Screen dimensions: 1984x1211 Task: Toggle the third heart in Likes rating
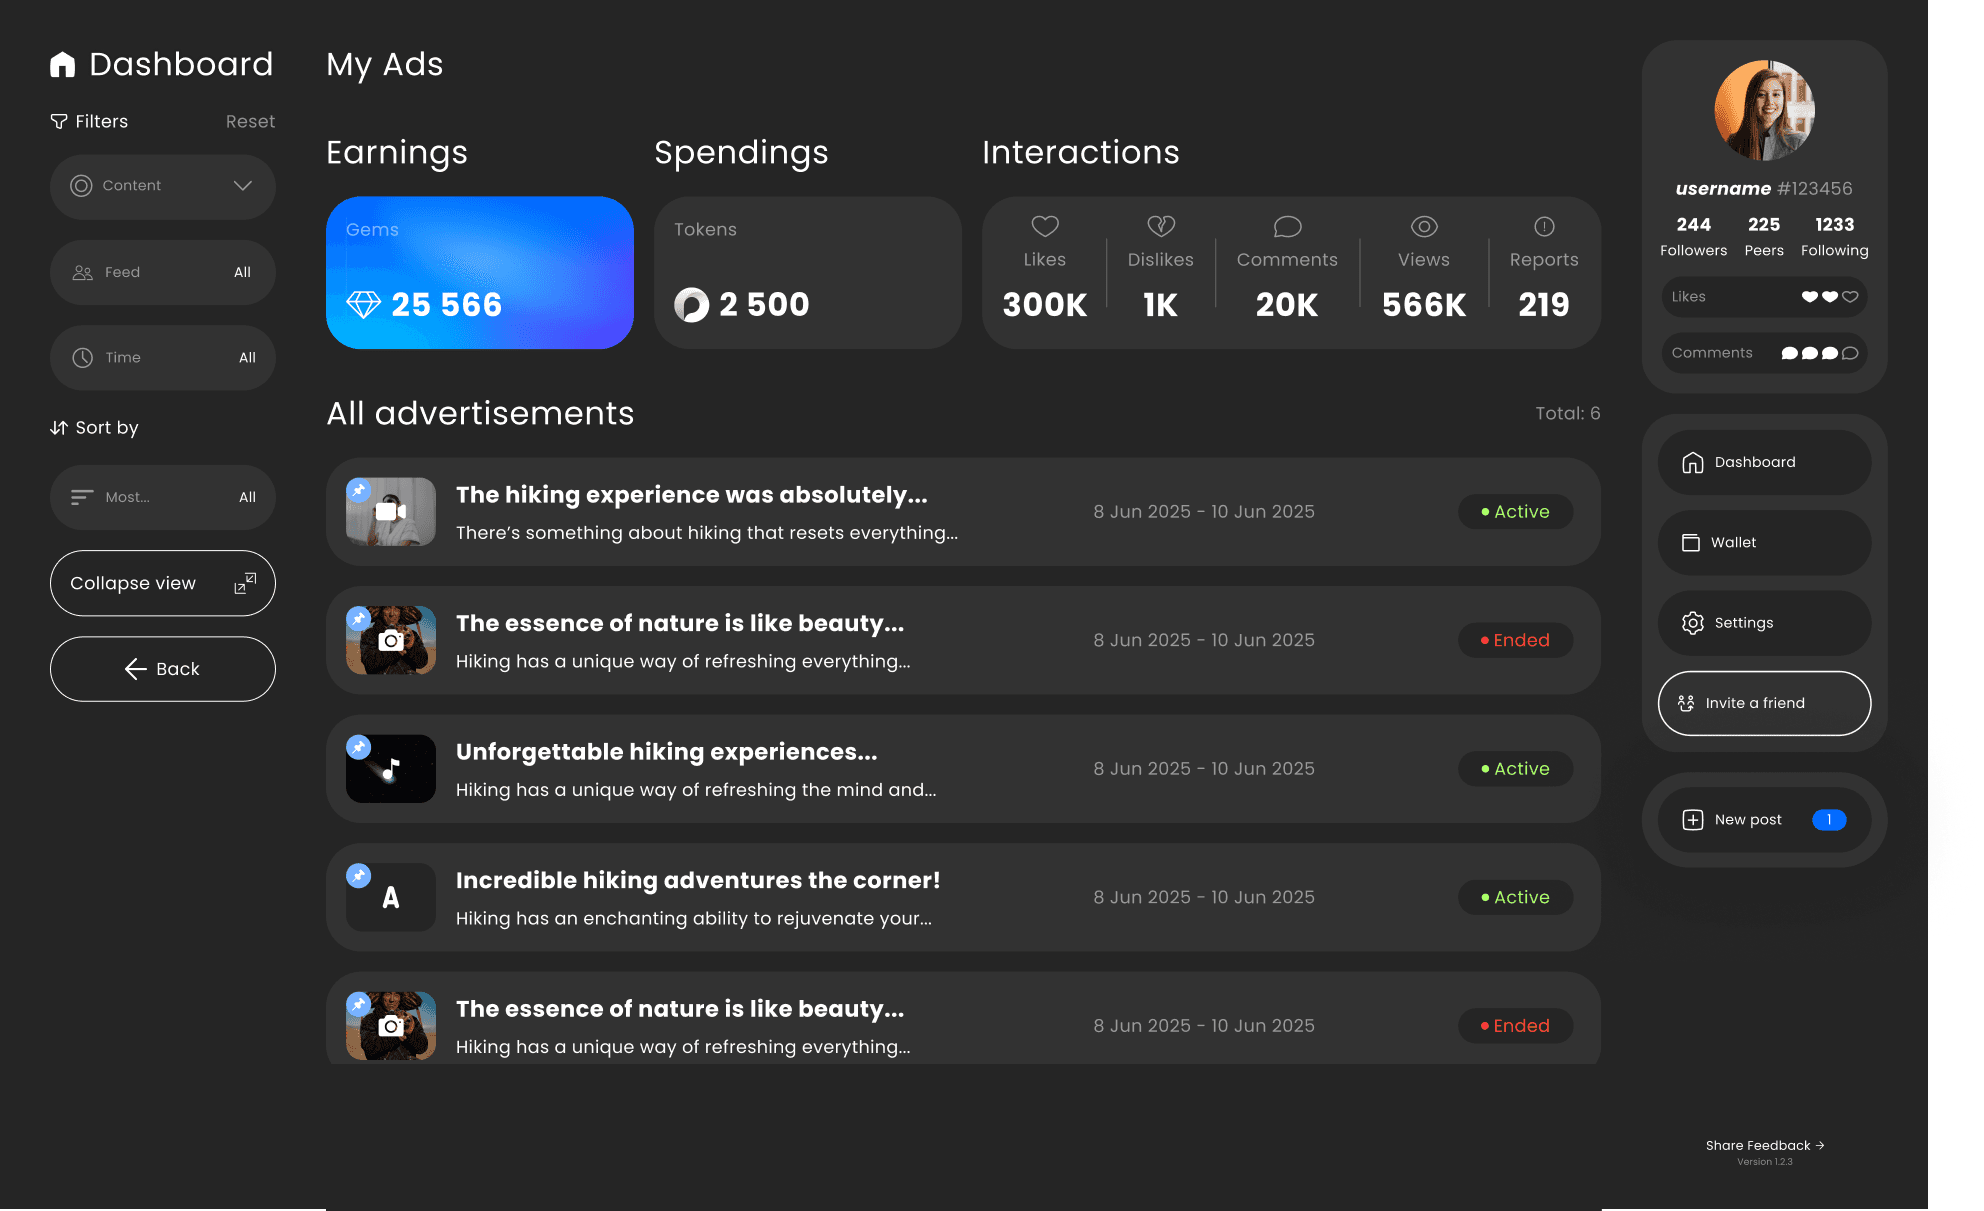point(1850,297)
